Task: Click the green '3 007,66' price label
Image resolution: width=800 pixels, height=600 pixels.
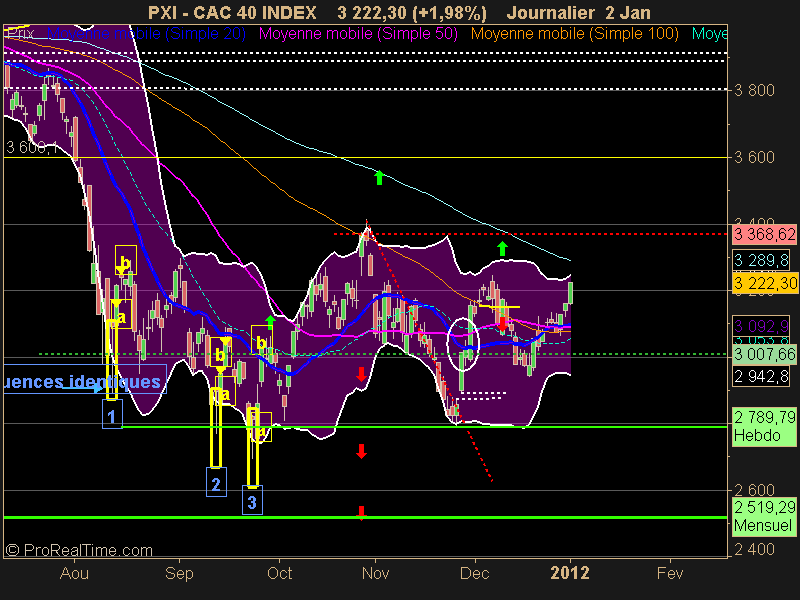Action: coord(765,354)
